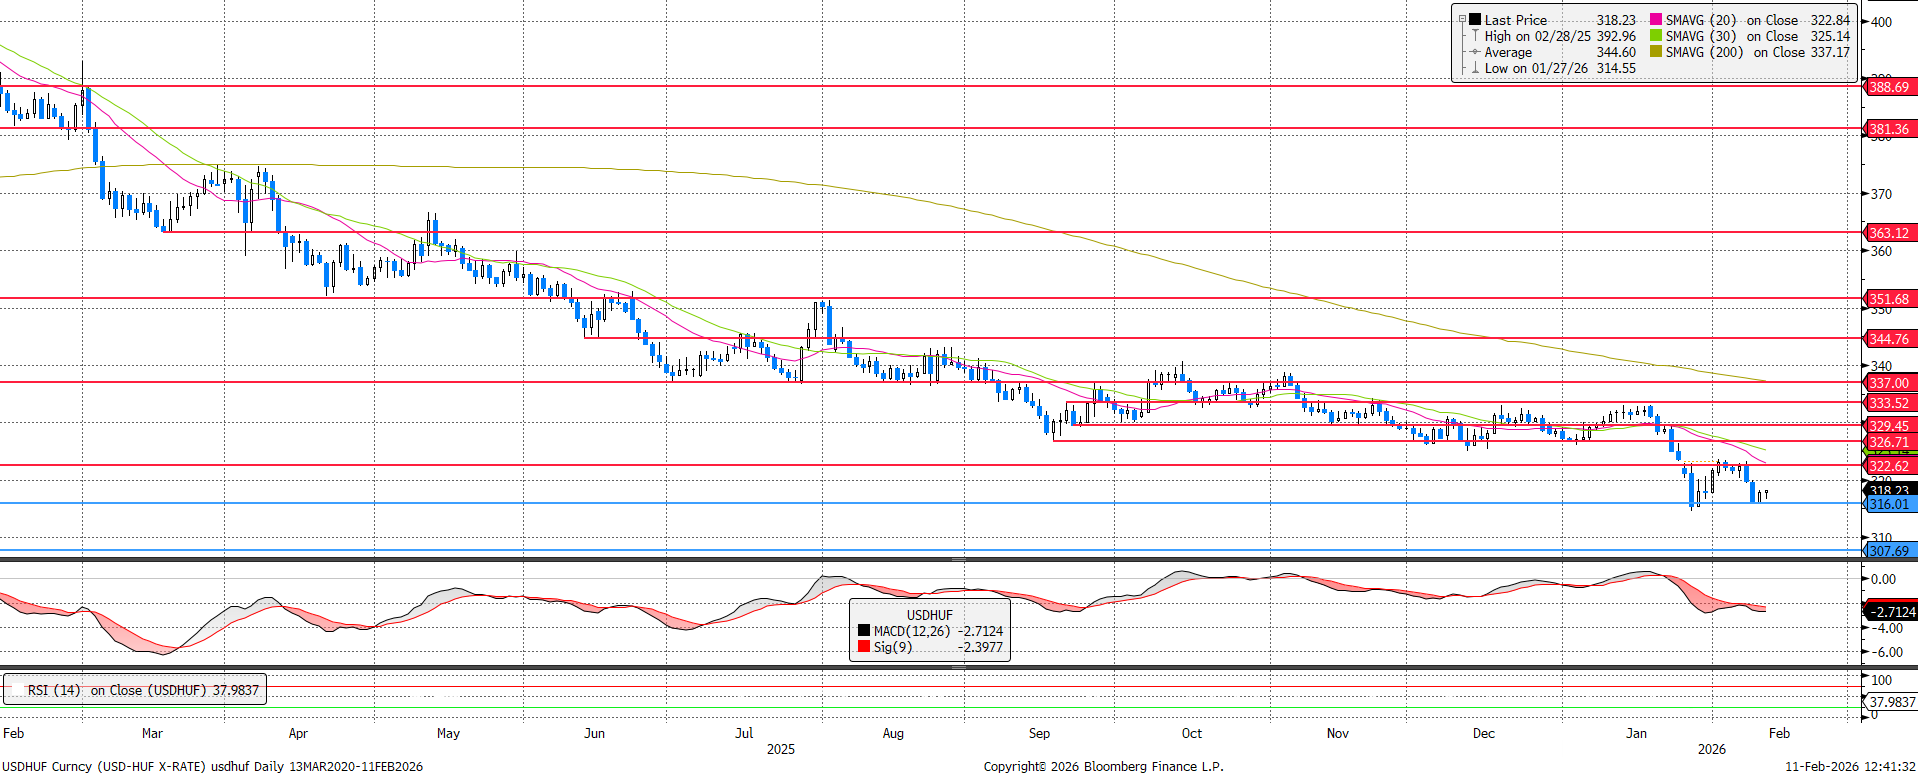Viewport: 1918px width, 775px height.
Task: Select the 363.12 horizontal line price tag
Action: click(x=1889, y=233)
